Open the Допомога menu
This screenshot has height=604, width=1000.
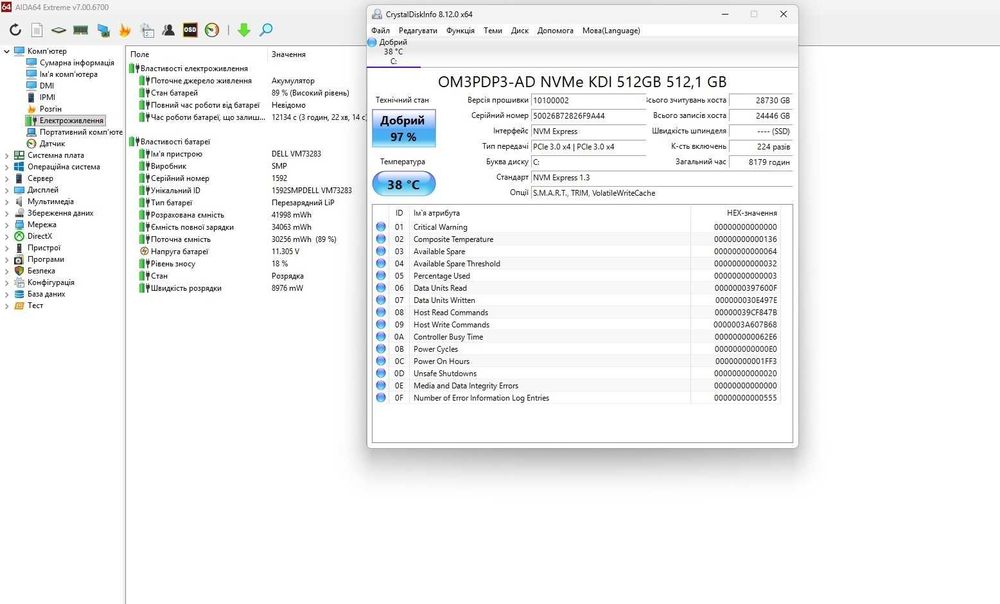pyautogui.click(x=555, y=30)
